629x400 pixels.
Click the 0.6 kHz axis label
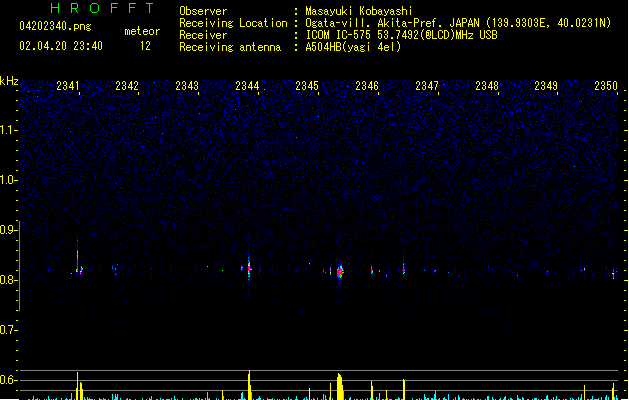coord(8,380)
